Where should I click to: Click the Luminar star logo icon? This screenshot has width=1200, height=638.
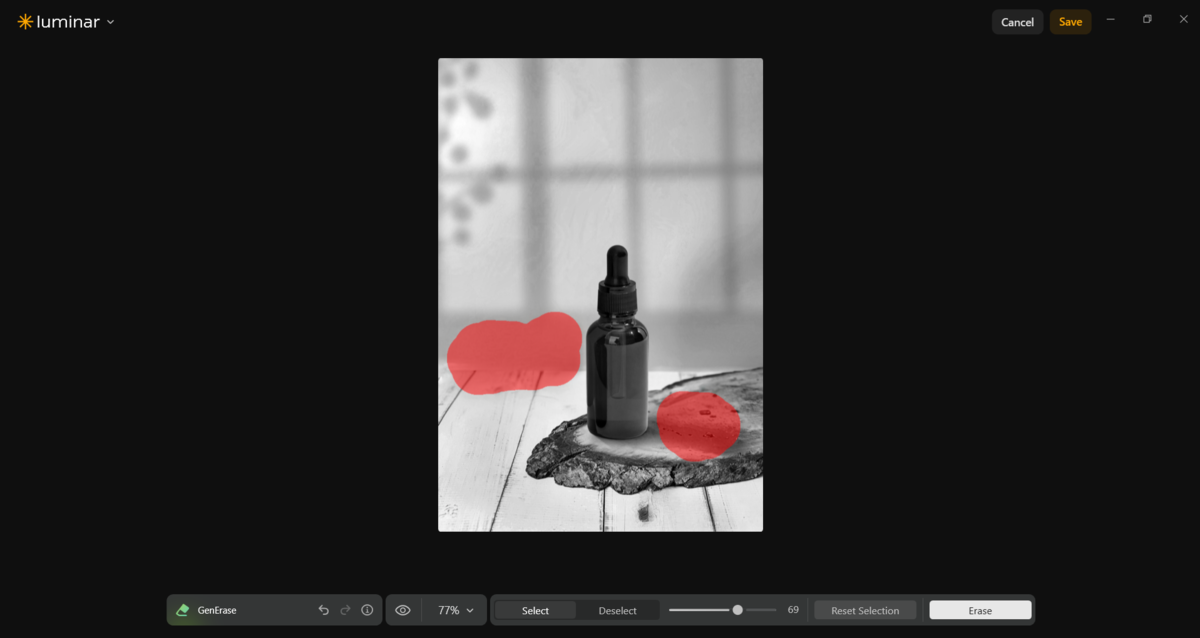coord(25,22)
